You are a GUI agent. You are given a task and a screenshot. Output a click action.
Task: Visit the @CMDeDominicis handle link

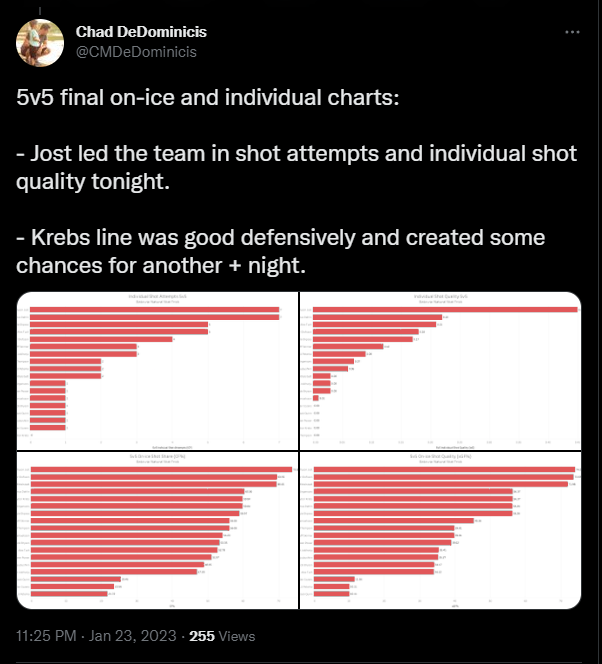coord(136,52)
